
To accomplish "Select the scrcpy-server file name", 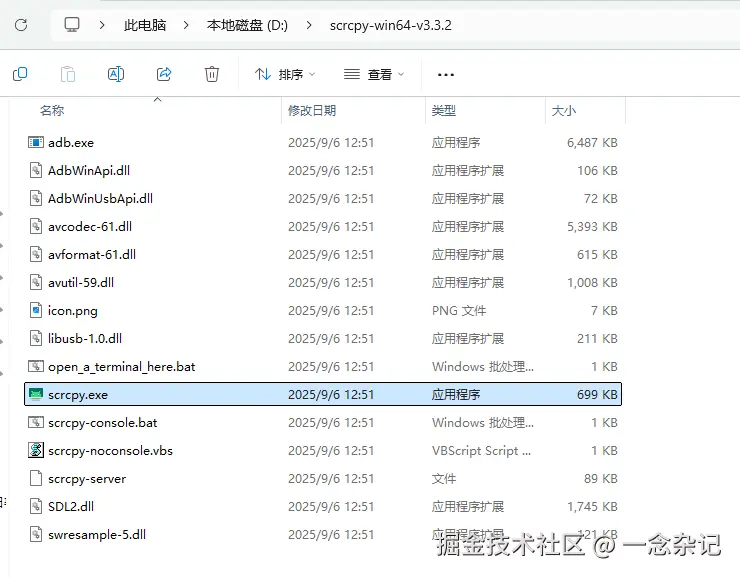I will [87, 479].
